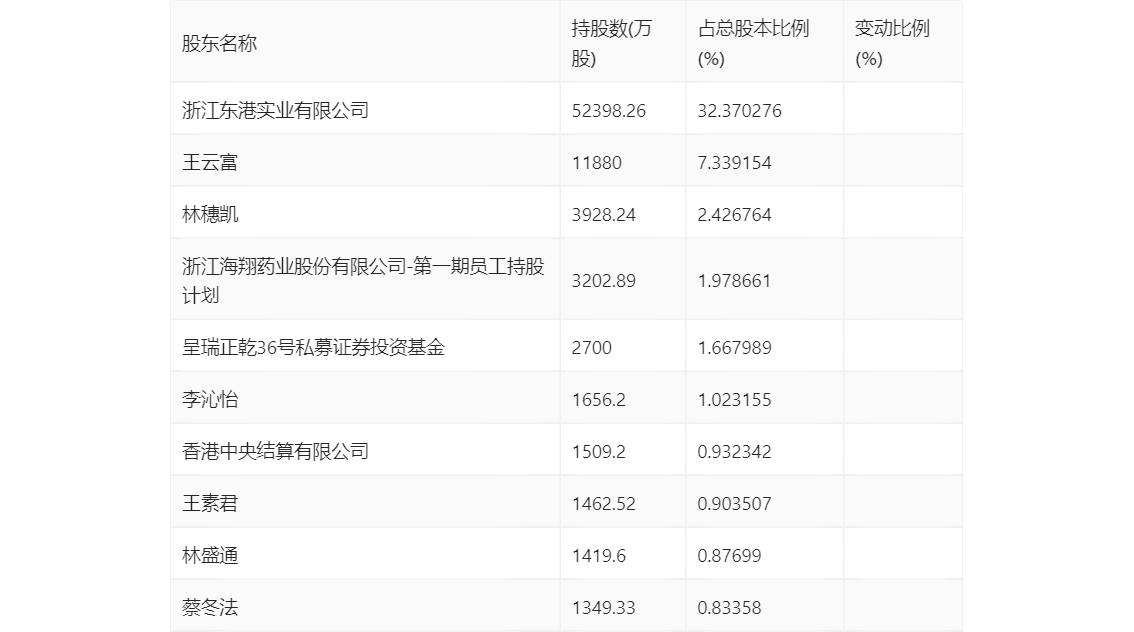Click the 持股数(万股) column header
The width and height of the screenshot is (1134, 632).
coord(612,43)
